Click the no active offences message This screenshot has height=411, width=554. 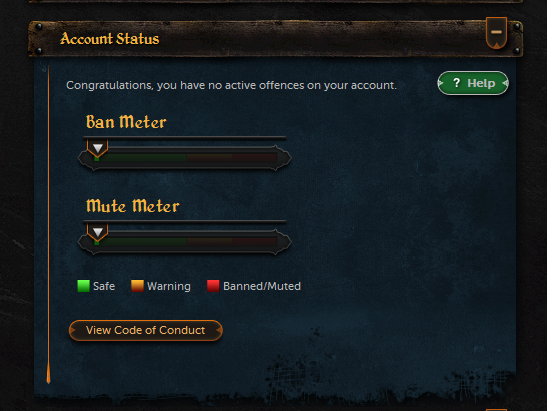coord(231,86)
